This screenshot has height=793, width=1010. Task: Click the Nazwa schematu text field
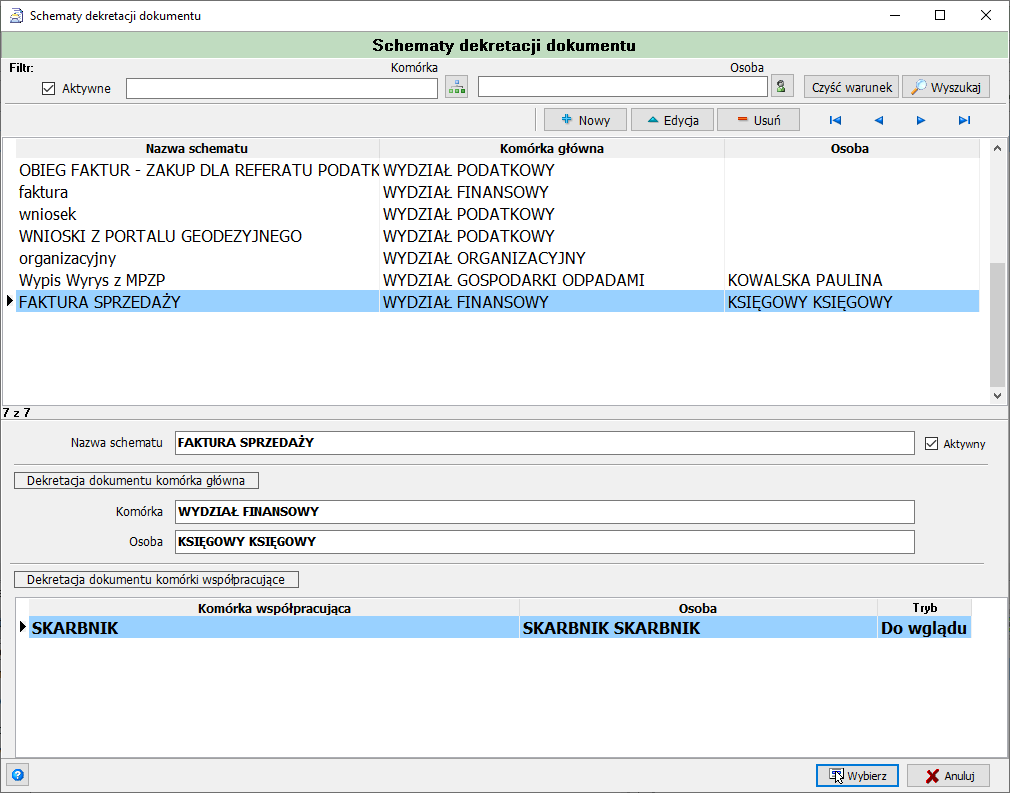point(544,443)
